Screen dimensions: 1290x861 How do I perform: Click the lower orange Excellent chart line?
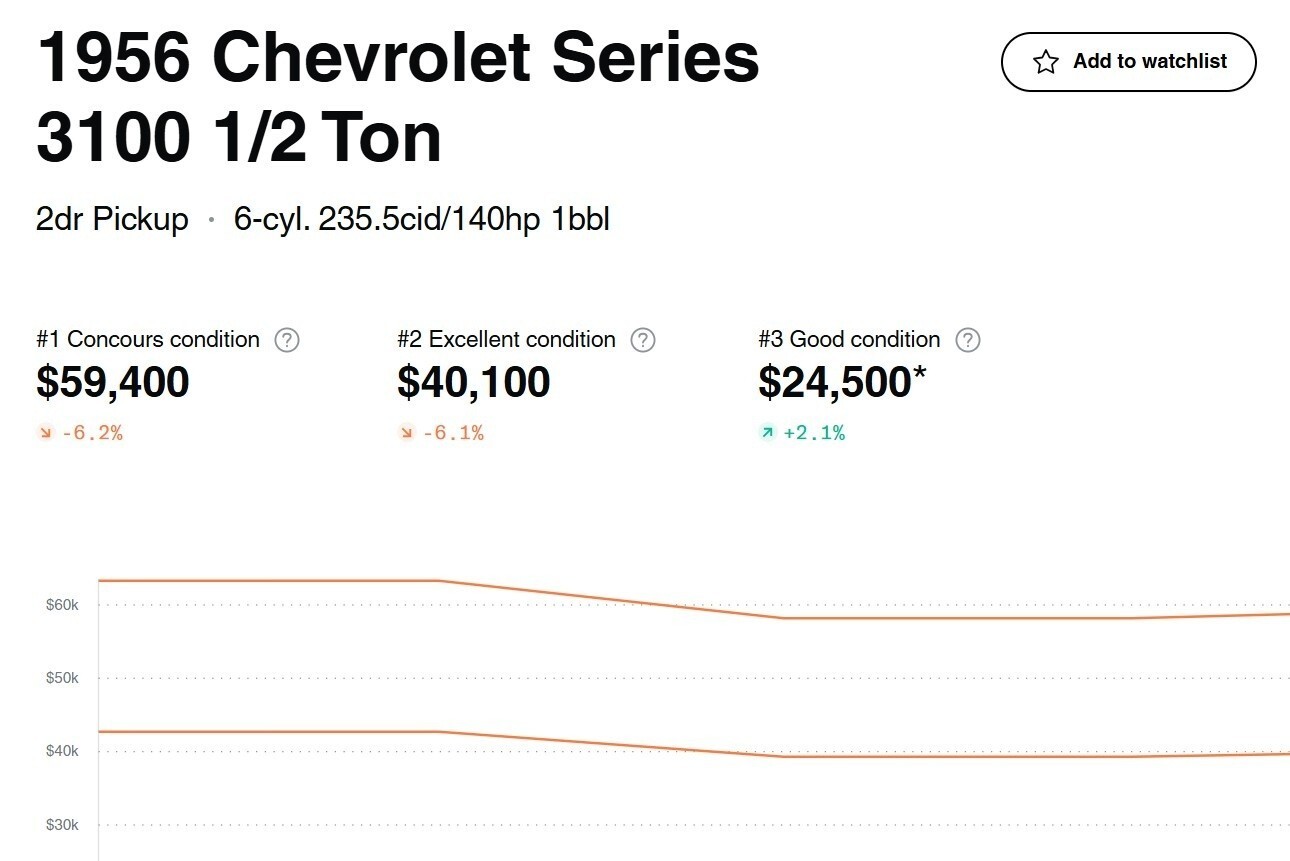point(270,732)
